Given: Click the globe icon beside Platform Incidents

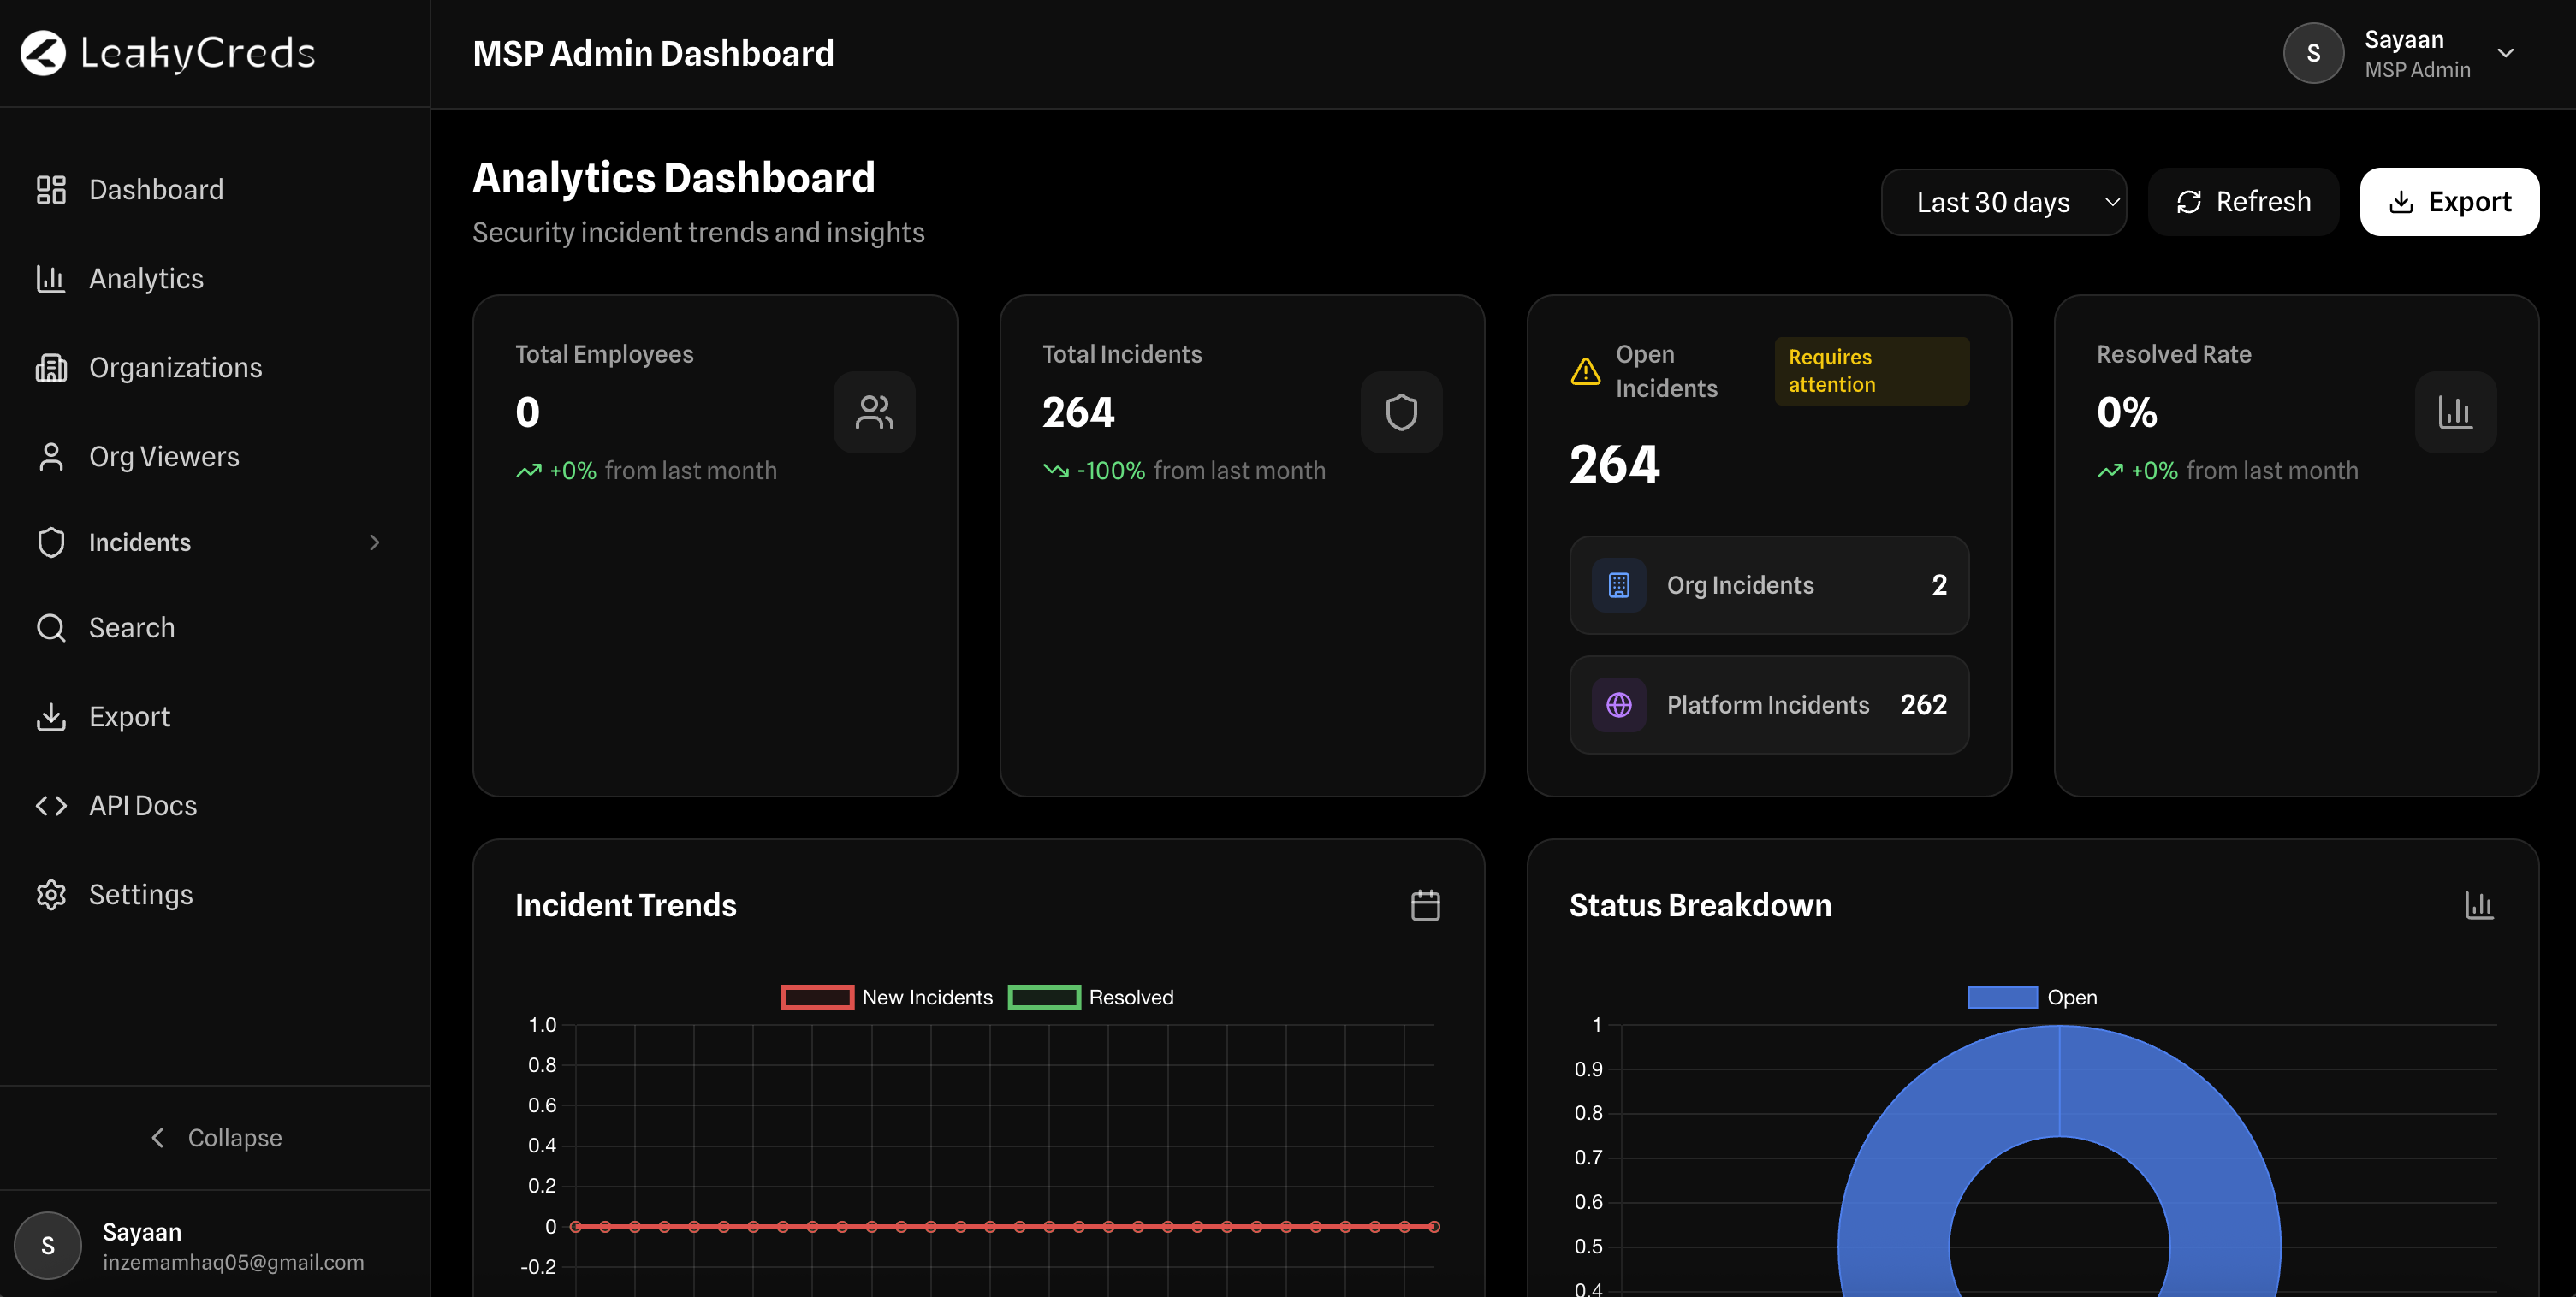Looking at the screenshot, I should coord(1619,705).
